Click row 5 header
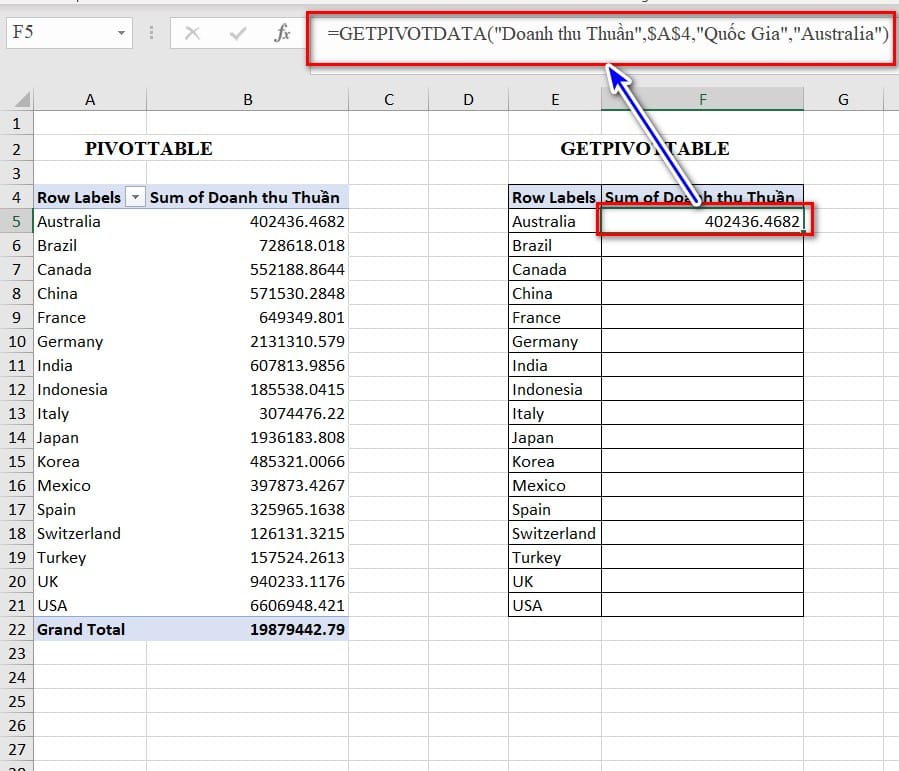This screenshot has width=899, height=771. coord(16,221)
